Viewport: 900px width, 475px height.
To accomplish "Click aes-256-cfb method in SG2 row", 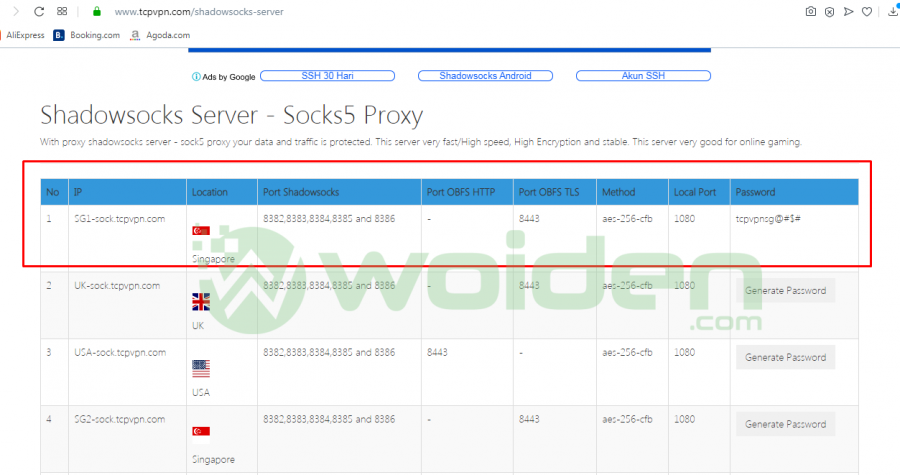I will [x=627, y=419].
